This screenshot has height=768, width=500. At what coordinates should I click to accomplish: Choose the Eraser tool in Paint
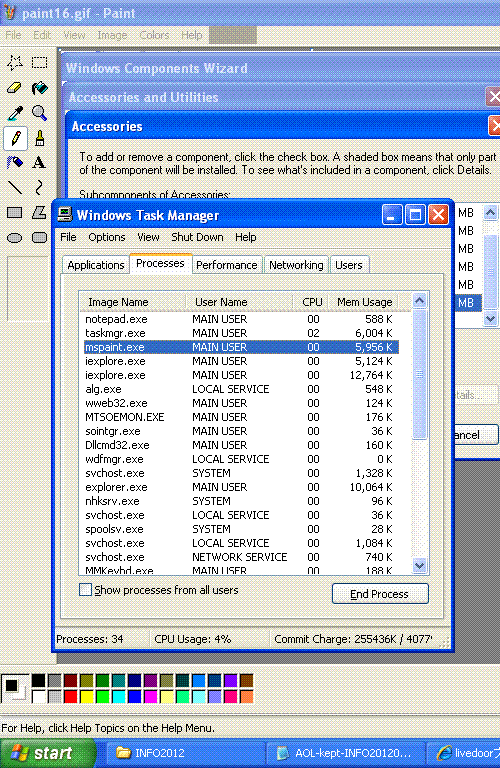point(15,88)
